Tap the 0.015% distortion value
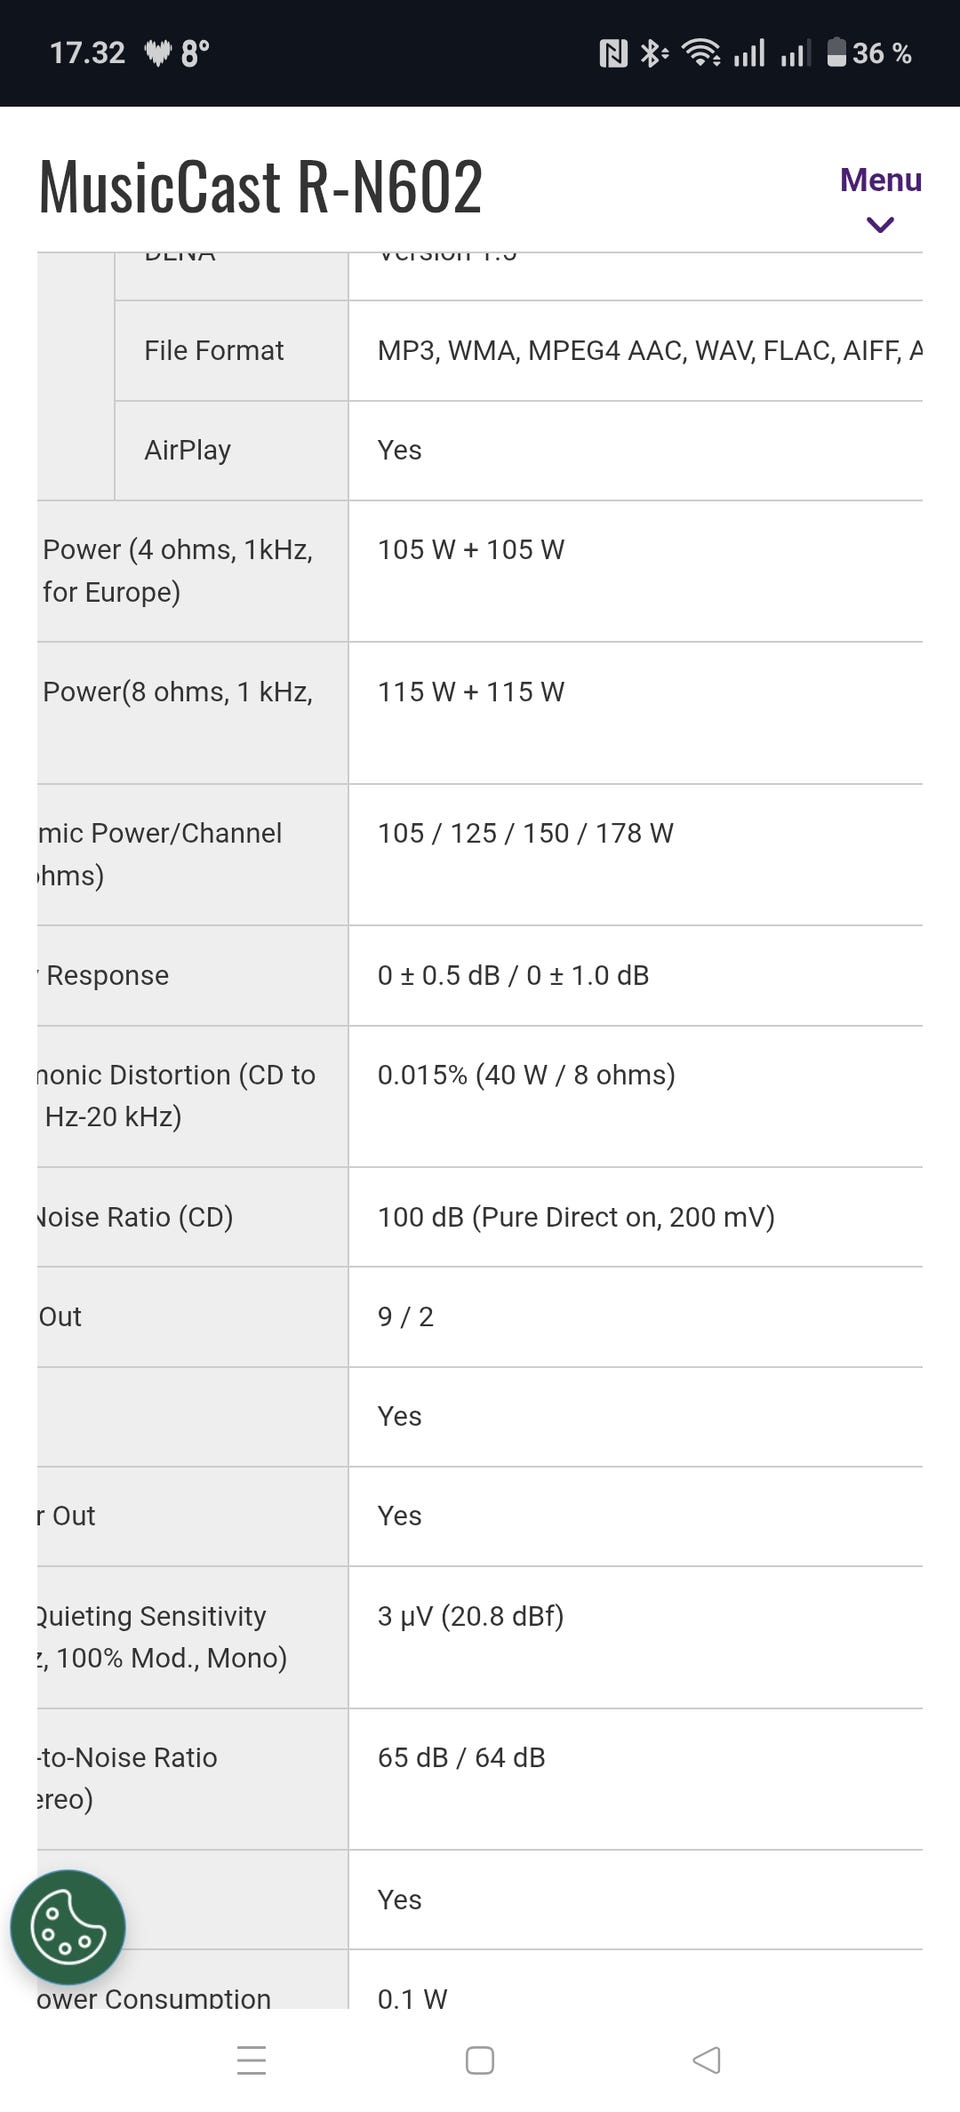Viewport: 960px width, 2112px height. click(x=526, y=1075)
